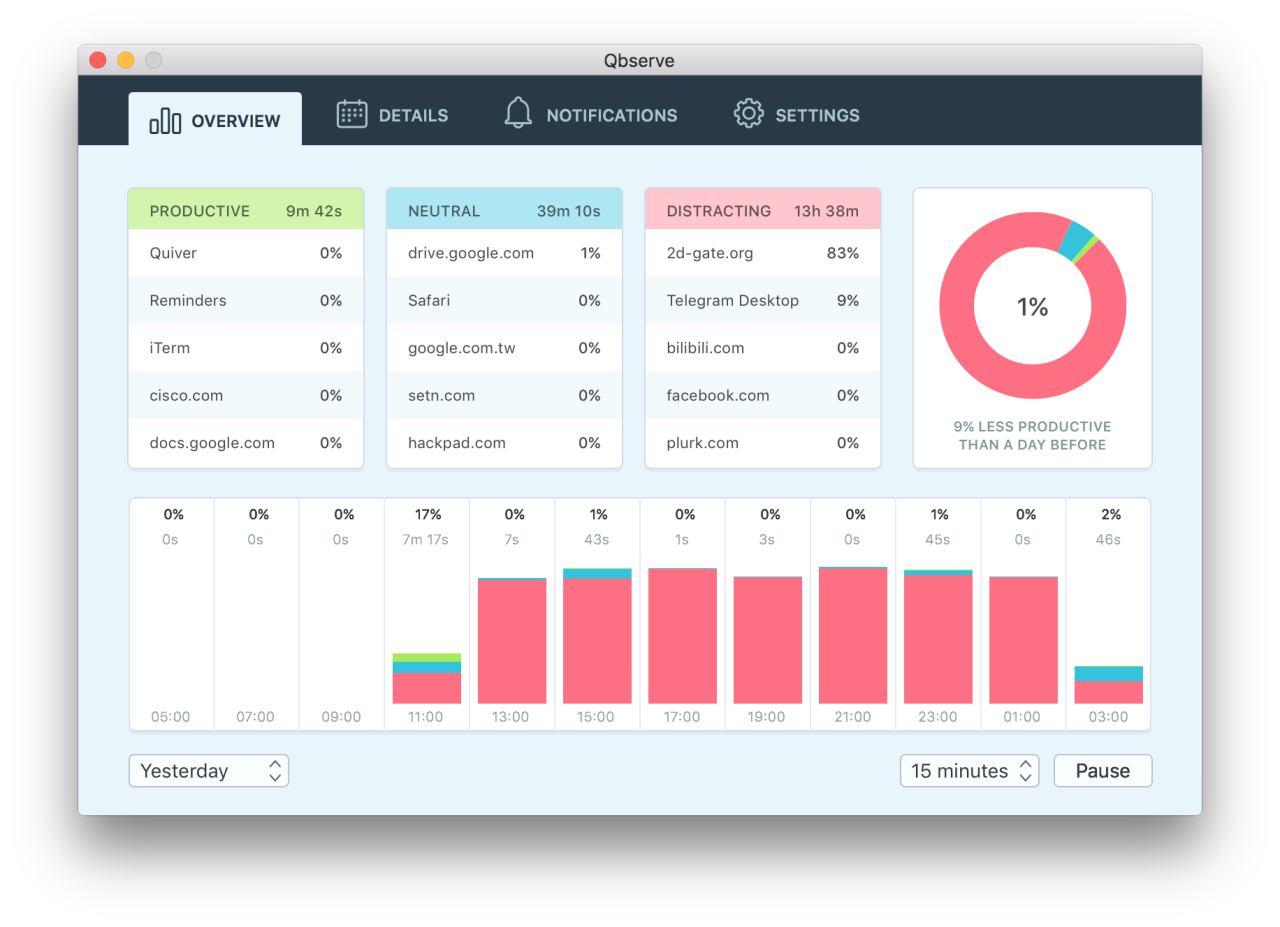The width and height of the screenshot is (1280, 927).
Task: Click the 13:00 bar in timeline chart
Action: (512, 641)
